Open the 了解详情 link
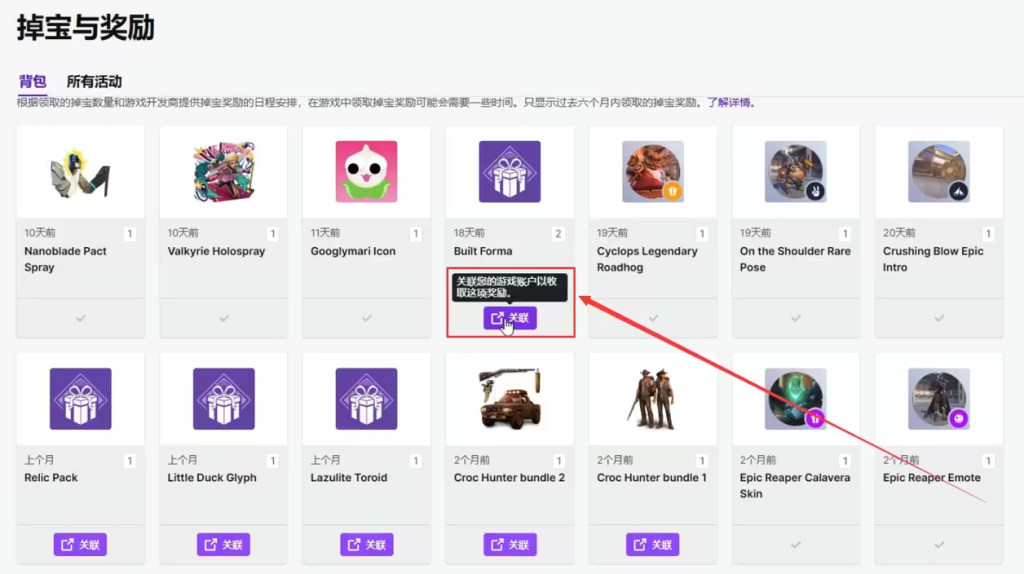This screenshot has height=574, width=1024. [729, 103]
